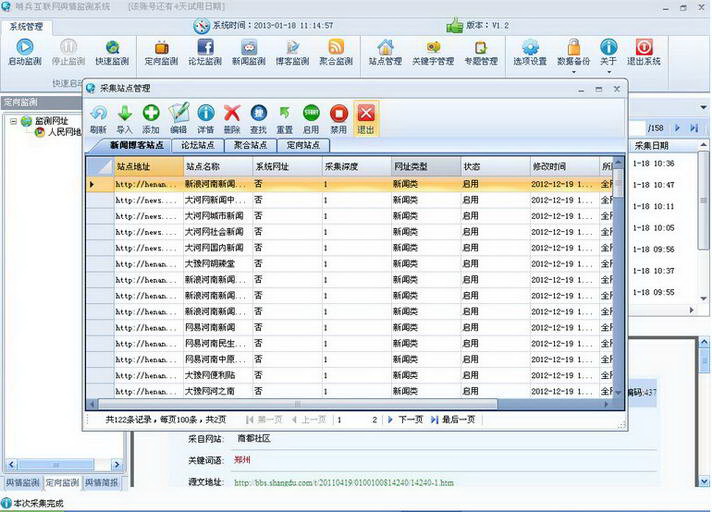Viewport: 712px width, 512px height.
Task: Open 定向监测 targeted monitoring icon
Action: [161, 52]
